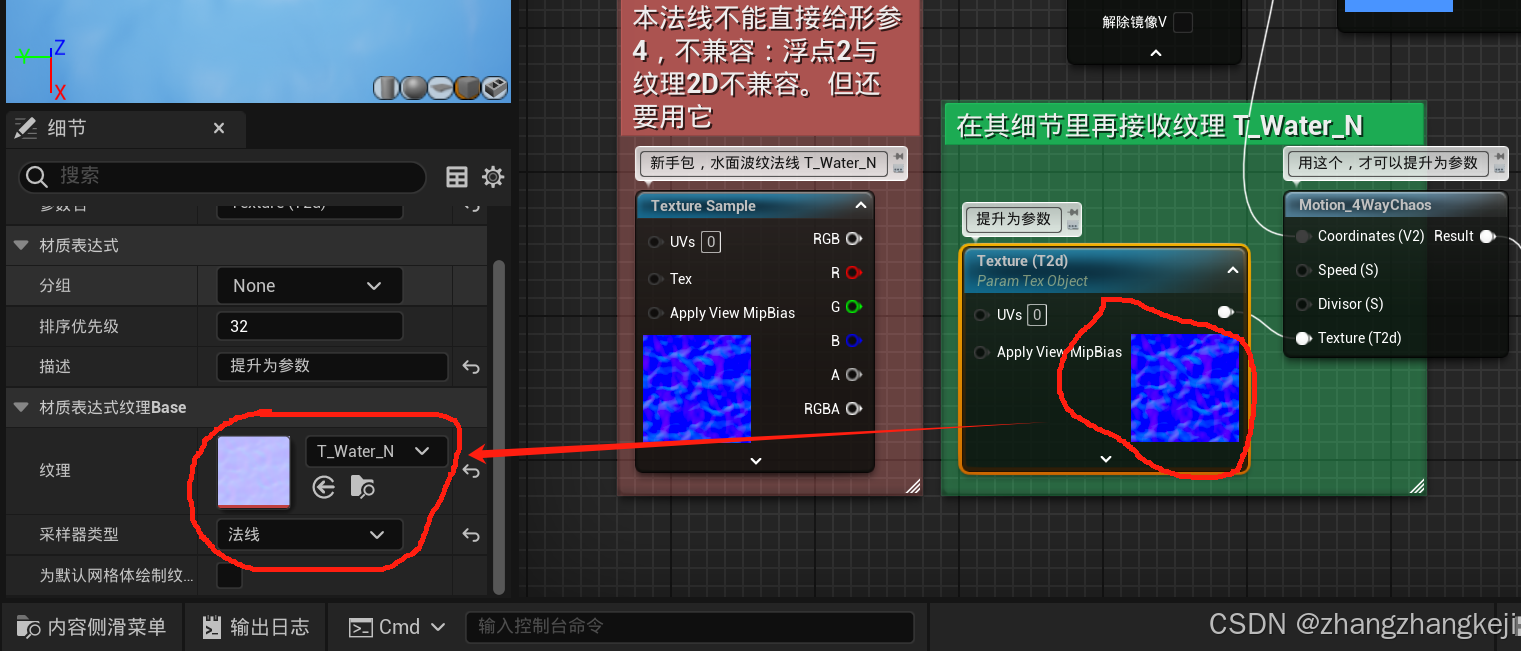Viewport: 1521px width, 651px height.
Task: Collapse the Texture Sample node header
Action: (x=858, y=205)
